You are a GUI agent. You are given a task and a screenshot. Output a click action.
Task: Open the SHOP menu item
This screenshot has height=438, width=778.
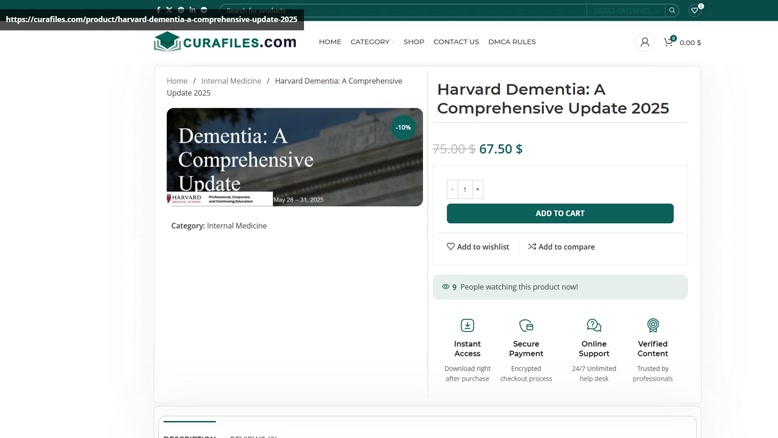(414, 42)
